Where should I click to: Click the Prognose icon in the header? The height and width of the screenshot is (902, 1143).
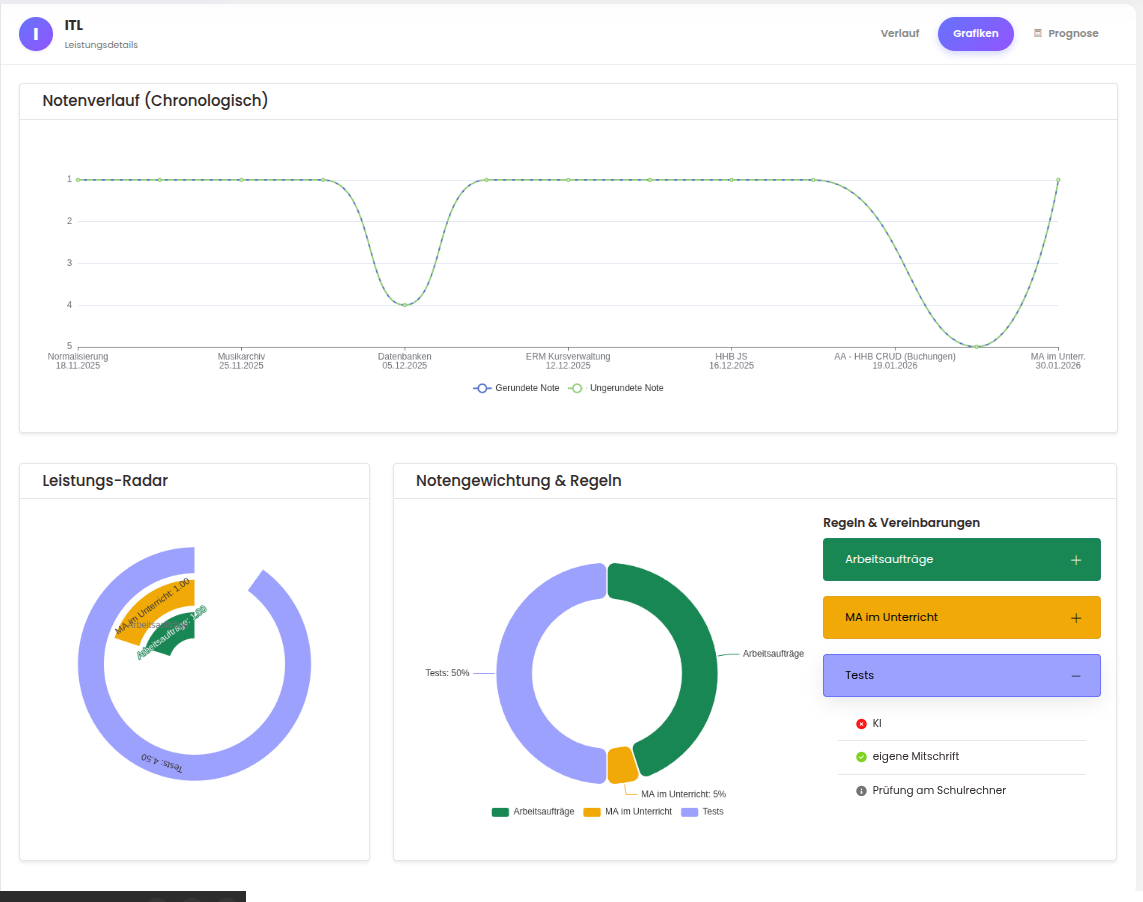[x=1038, y=32]
